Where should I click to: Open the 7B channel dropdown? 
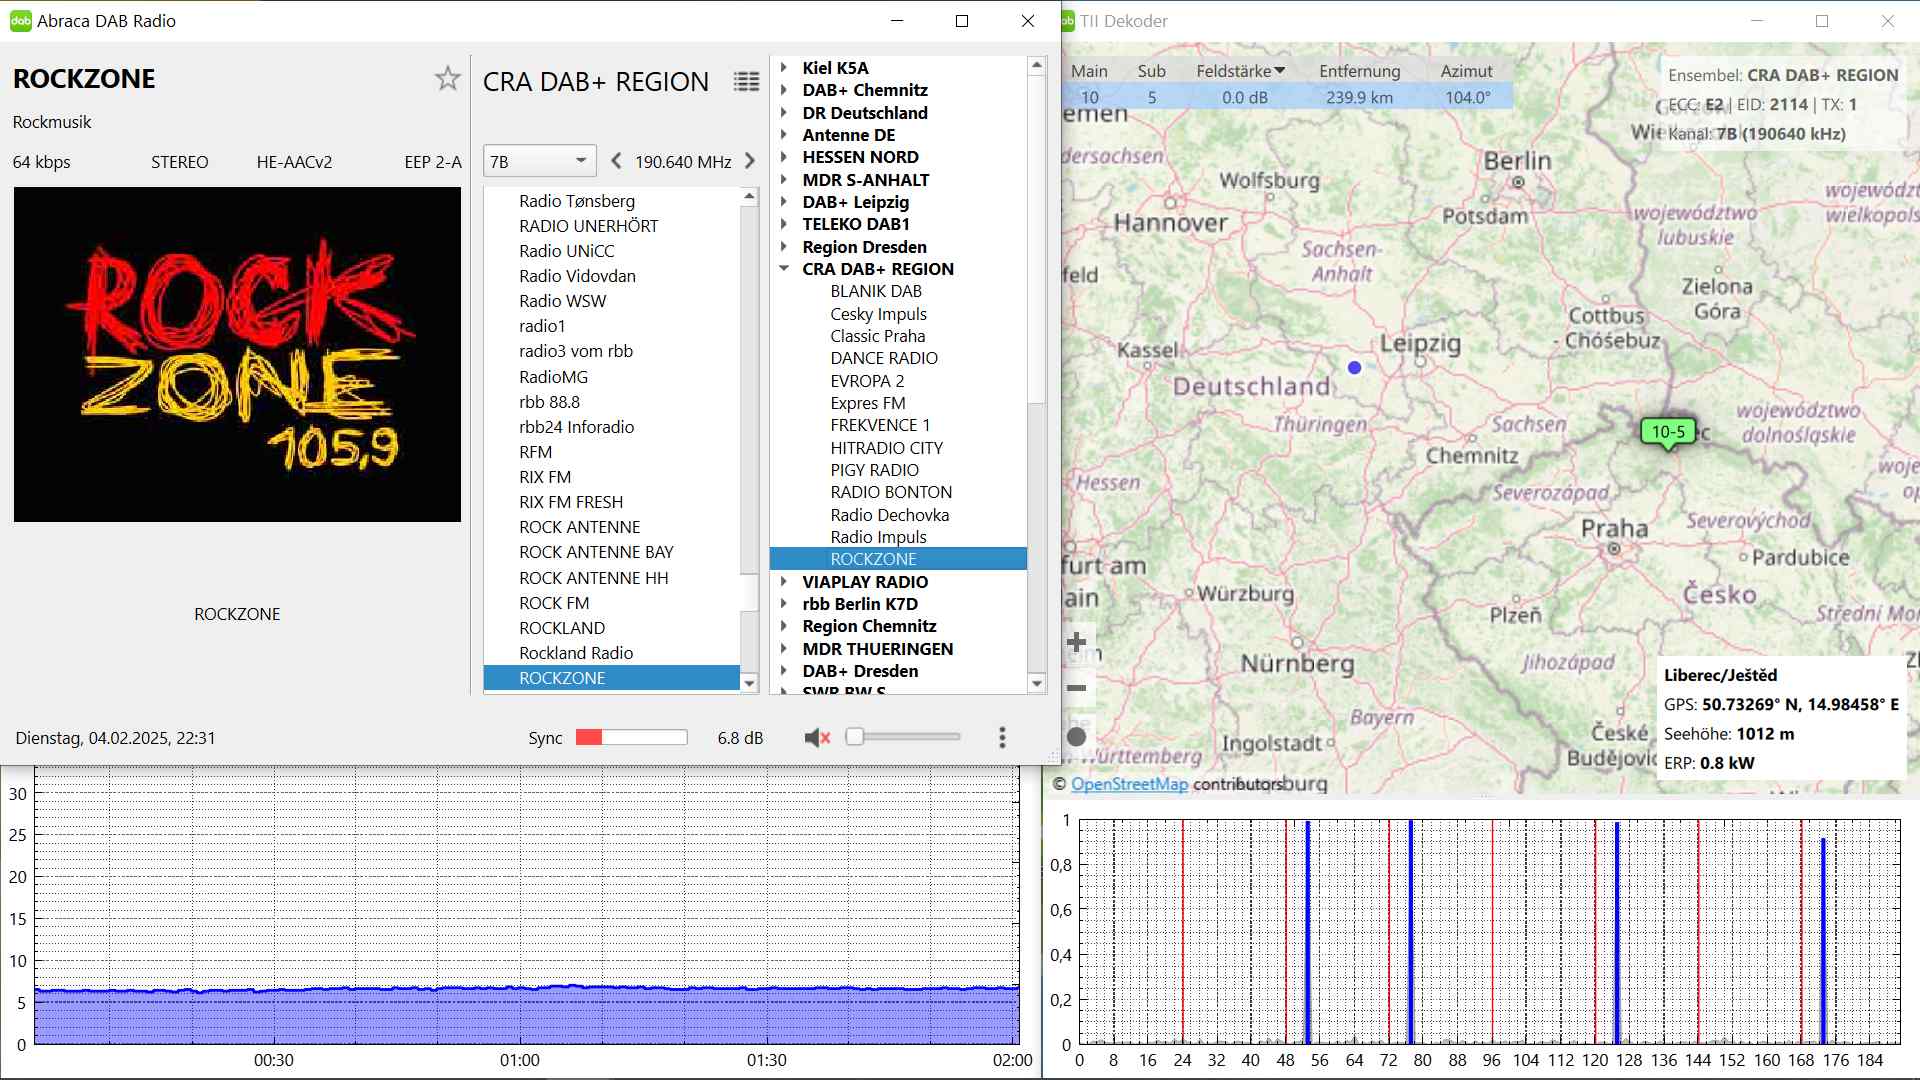[539, 161]
